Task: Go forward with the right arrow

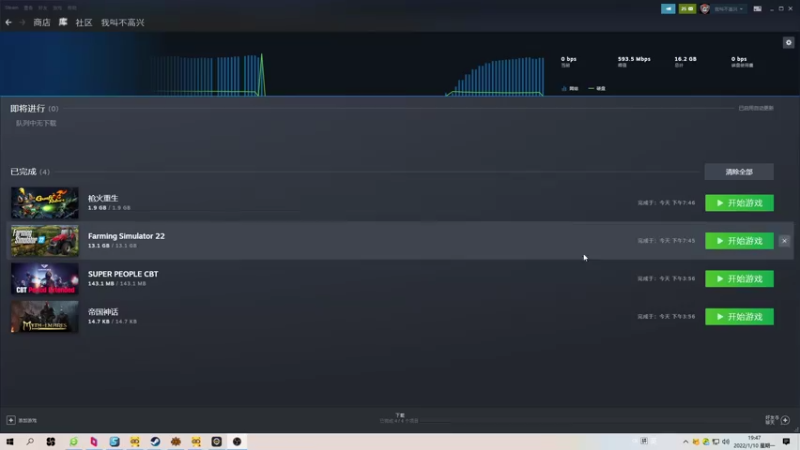Action: tap(22, 22)
